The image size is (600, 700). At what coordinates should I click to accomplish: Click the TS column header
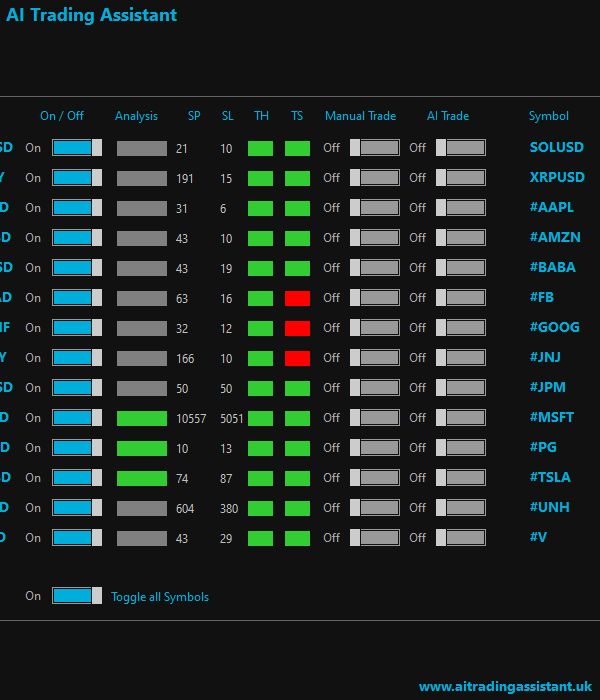tap(297, 116)
